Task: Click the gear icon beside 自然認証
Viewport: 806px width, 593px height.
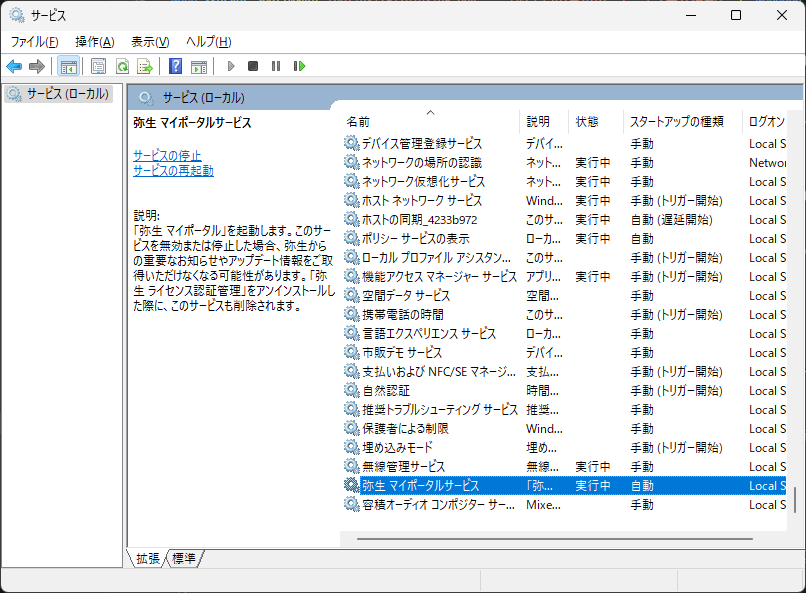Action: click(352, 391)
